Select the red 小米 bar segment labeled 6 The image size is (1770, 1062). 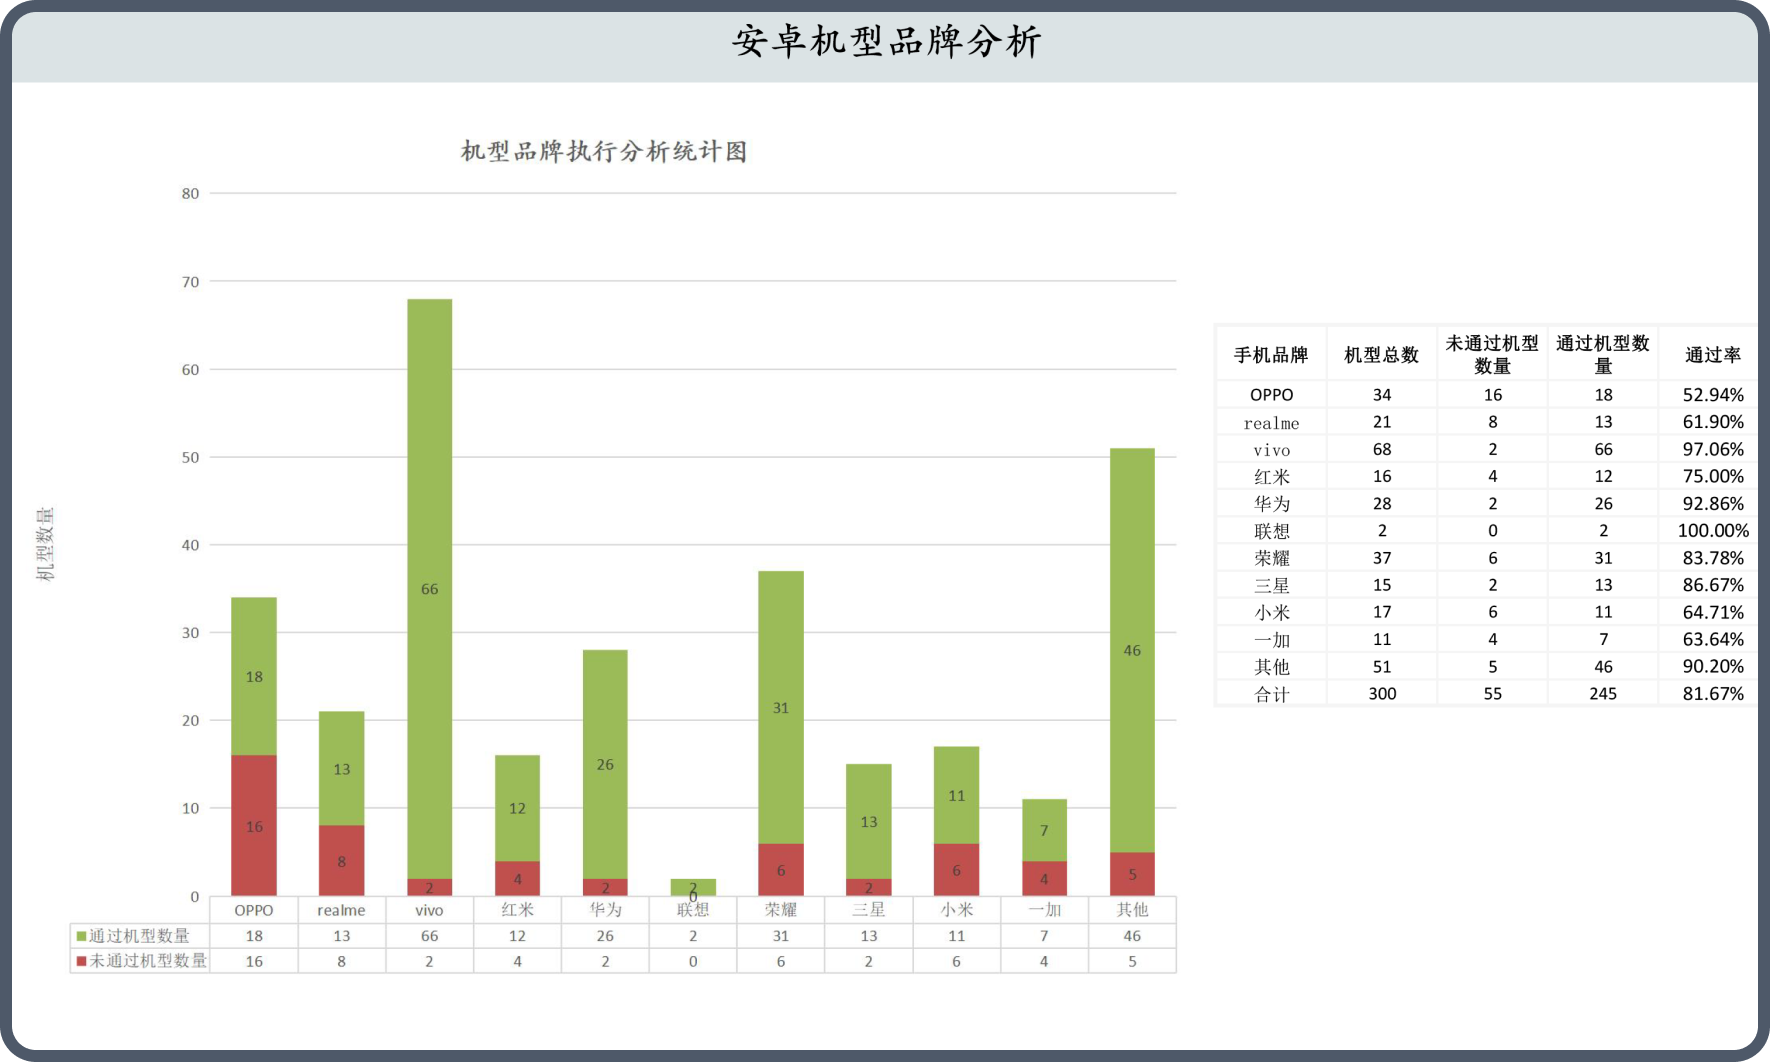click(956, 869)
